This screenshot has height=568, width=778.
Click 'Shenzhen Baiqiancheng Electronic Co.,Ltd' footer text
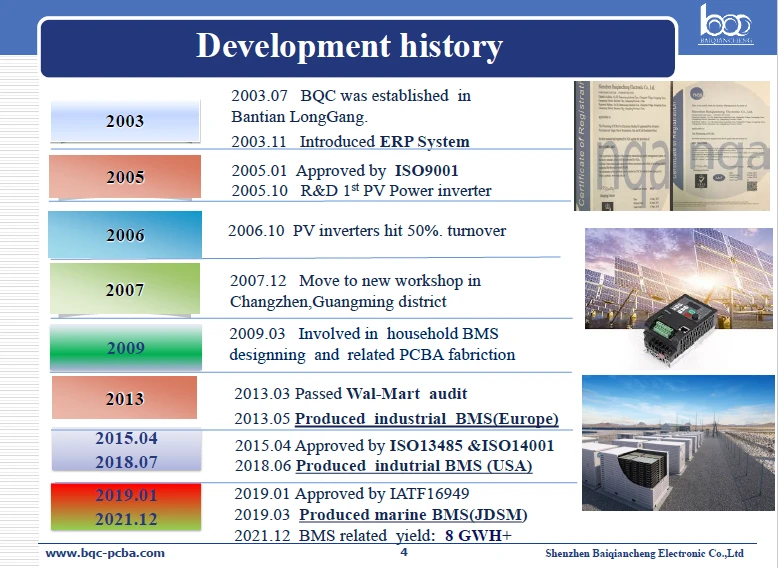[x=644, y=553]
